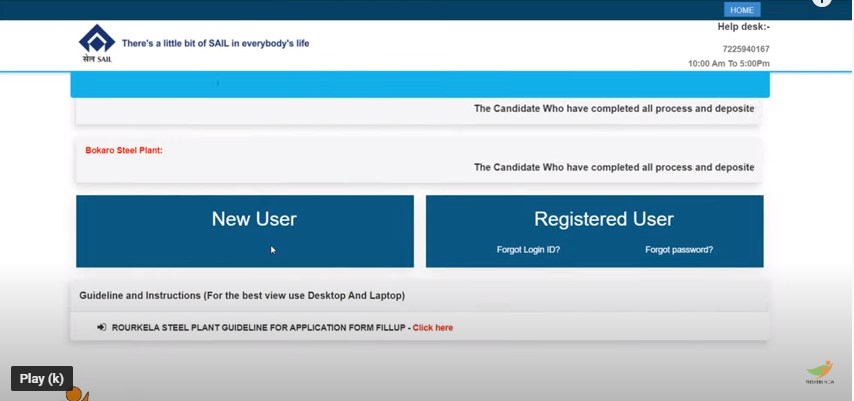This screenshot has width=854, height=401.
Task: Click the Play (k) video control
Action: 42,379
